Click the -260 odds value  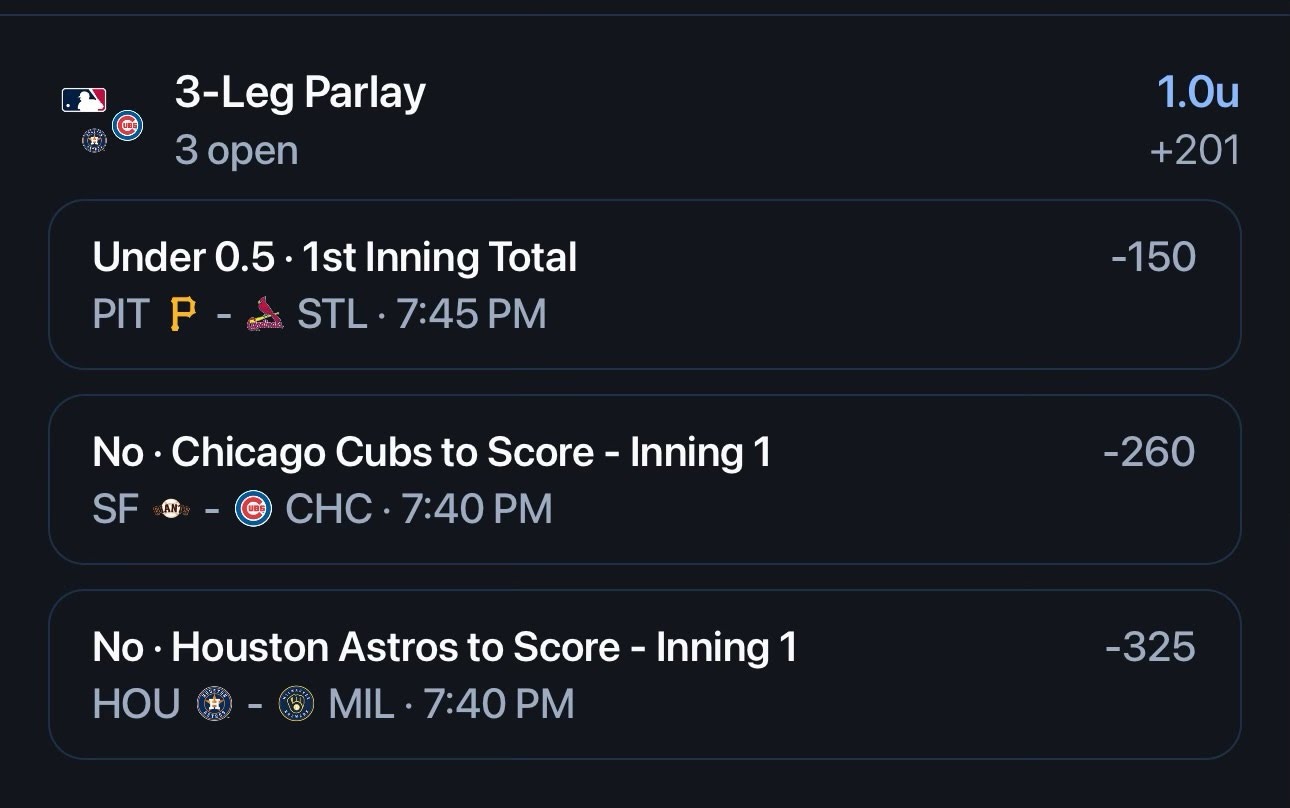pyautogui.click(x=1149, y=453)
